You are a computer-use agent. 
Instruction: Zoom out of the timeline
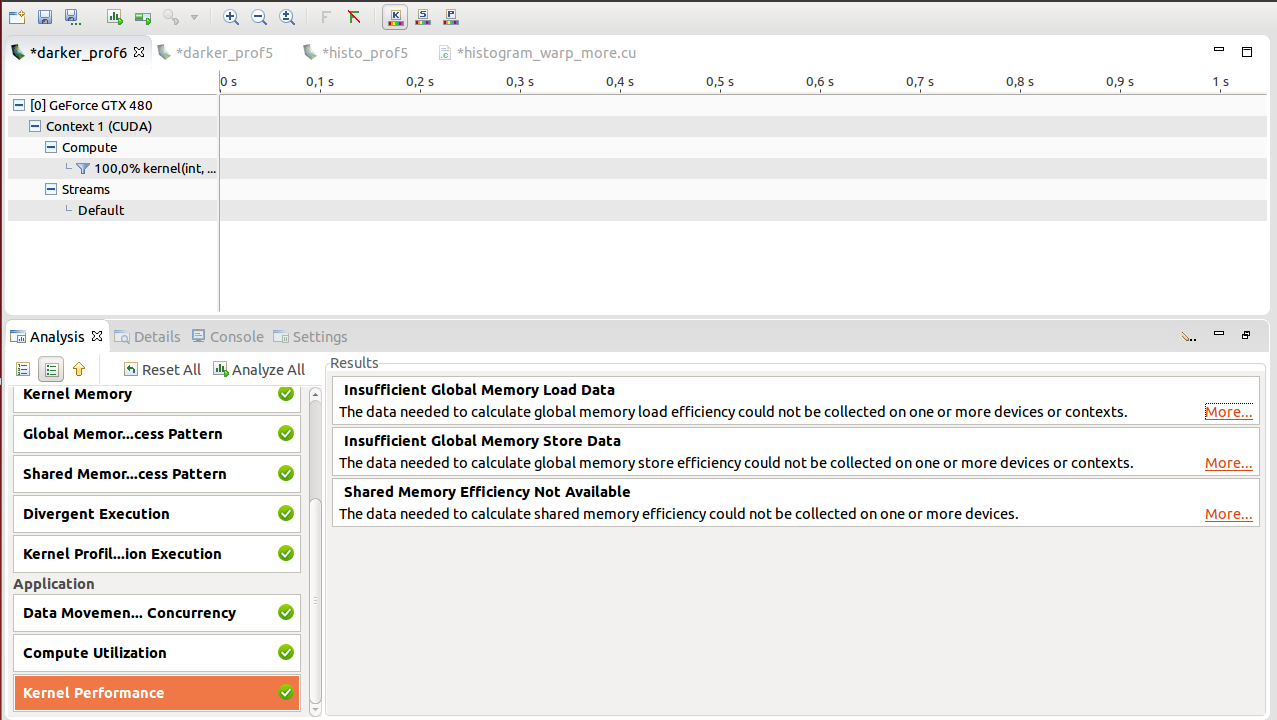point(259,17)
